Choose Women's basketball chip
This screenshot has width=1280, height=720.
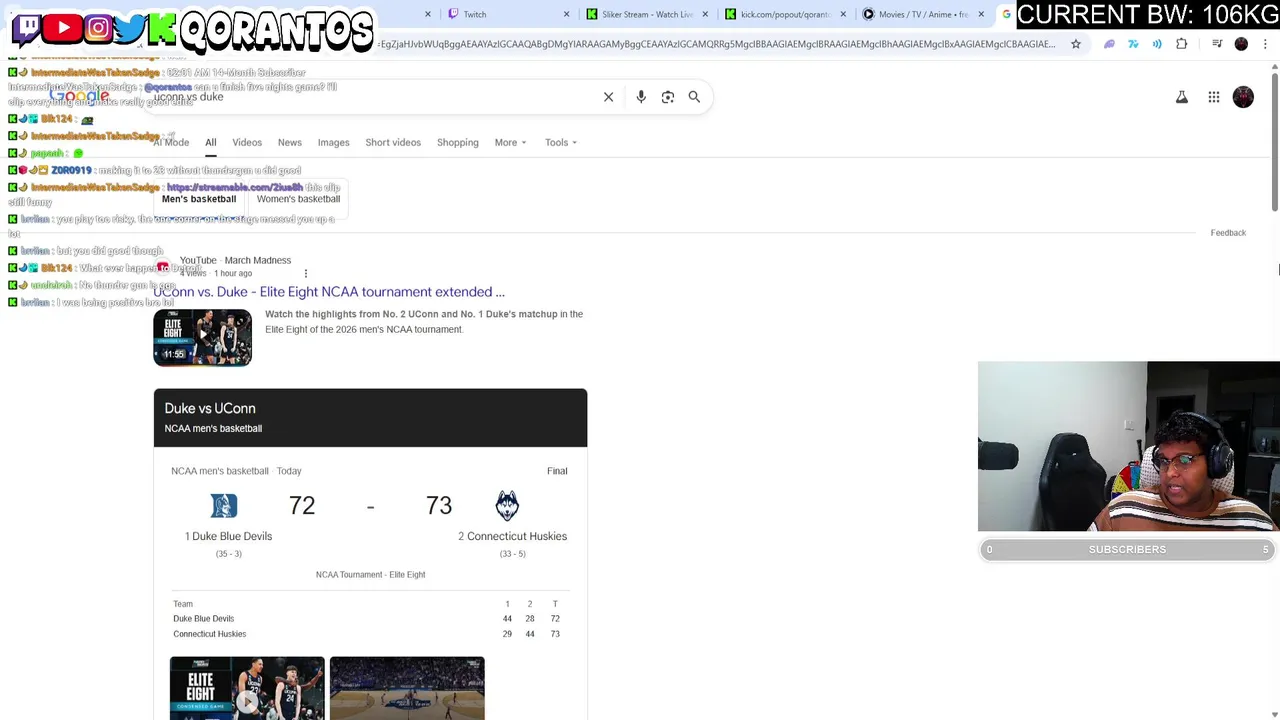298,199
